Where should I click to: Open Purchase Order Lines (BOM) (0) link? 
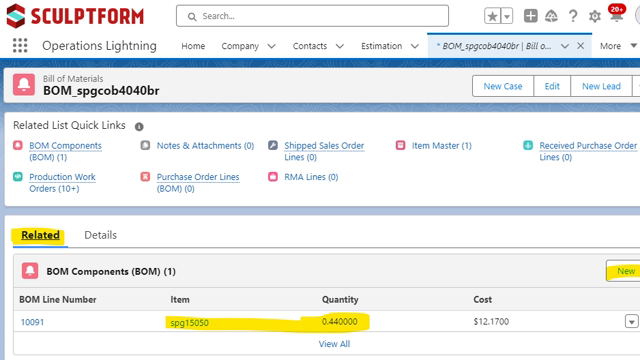point(198,183)
